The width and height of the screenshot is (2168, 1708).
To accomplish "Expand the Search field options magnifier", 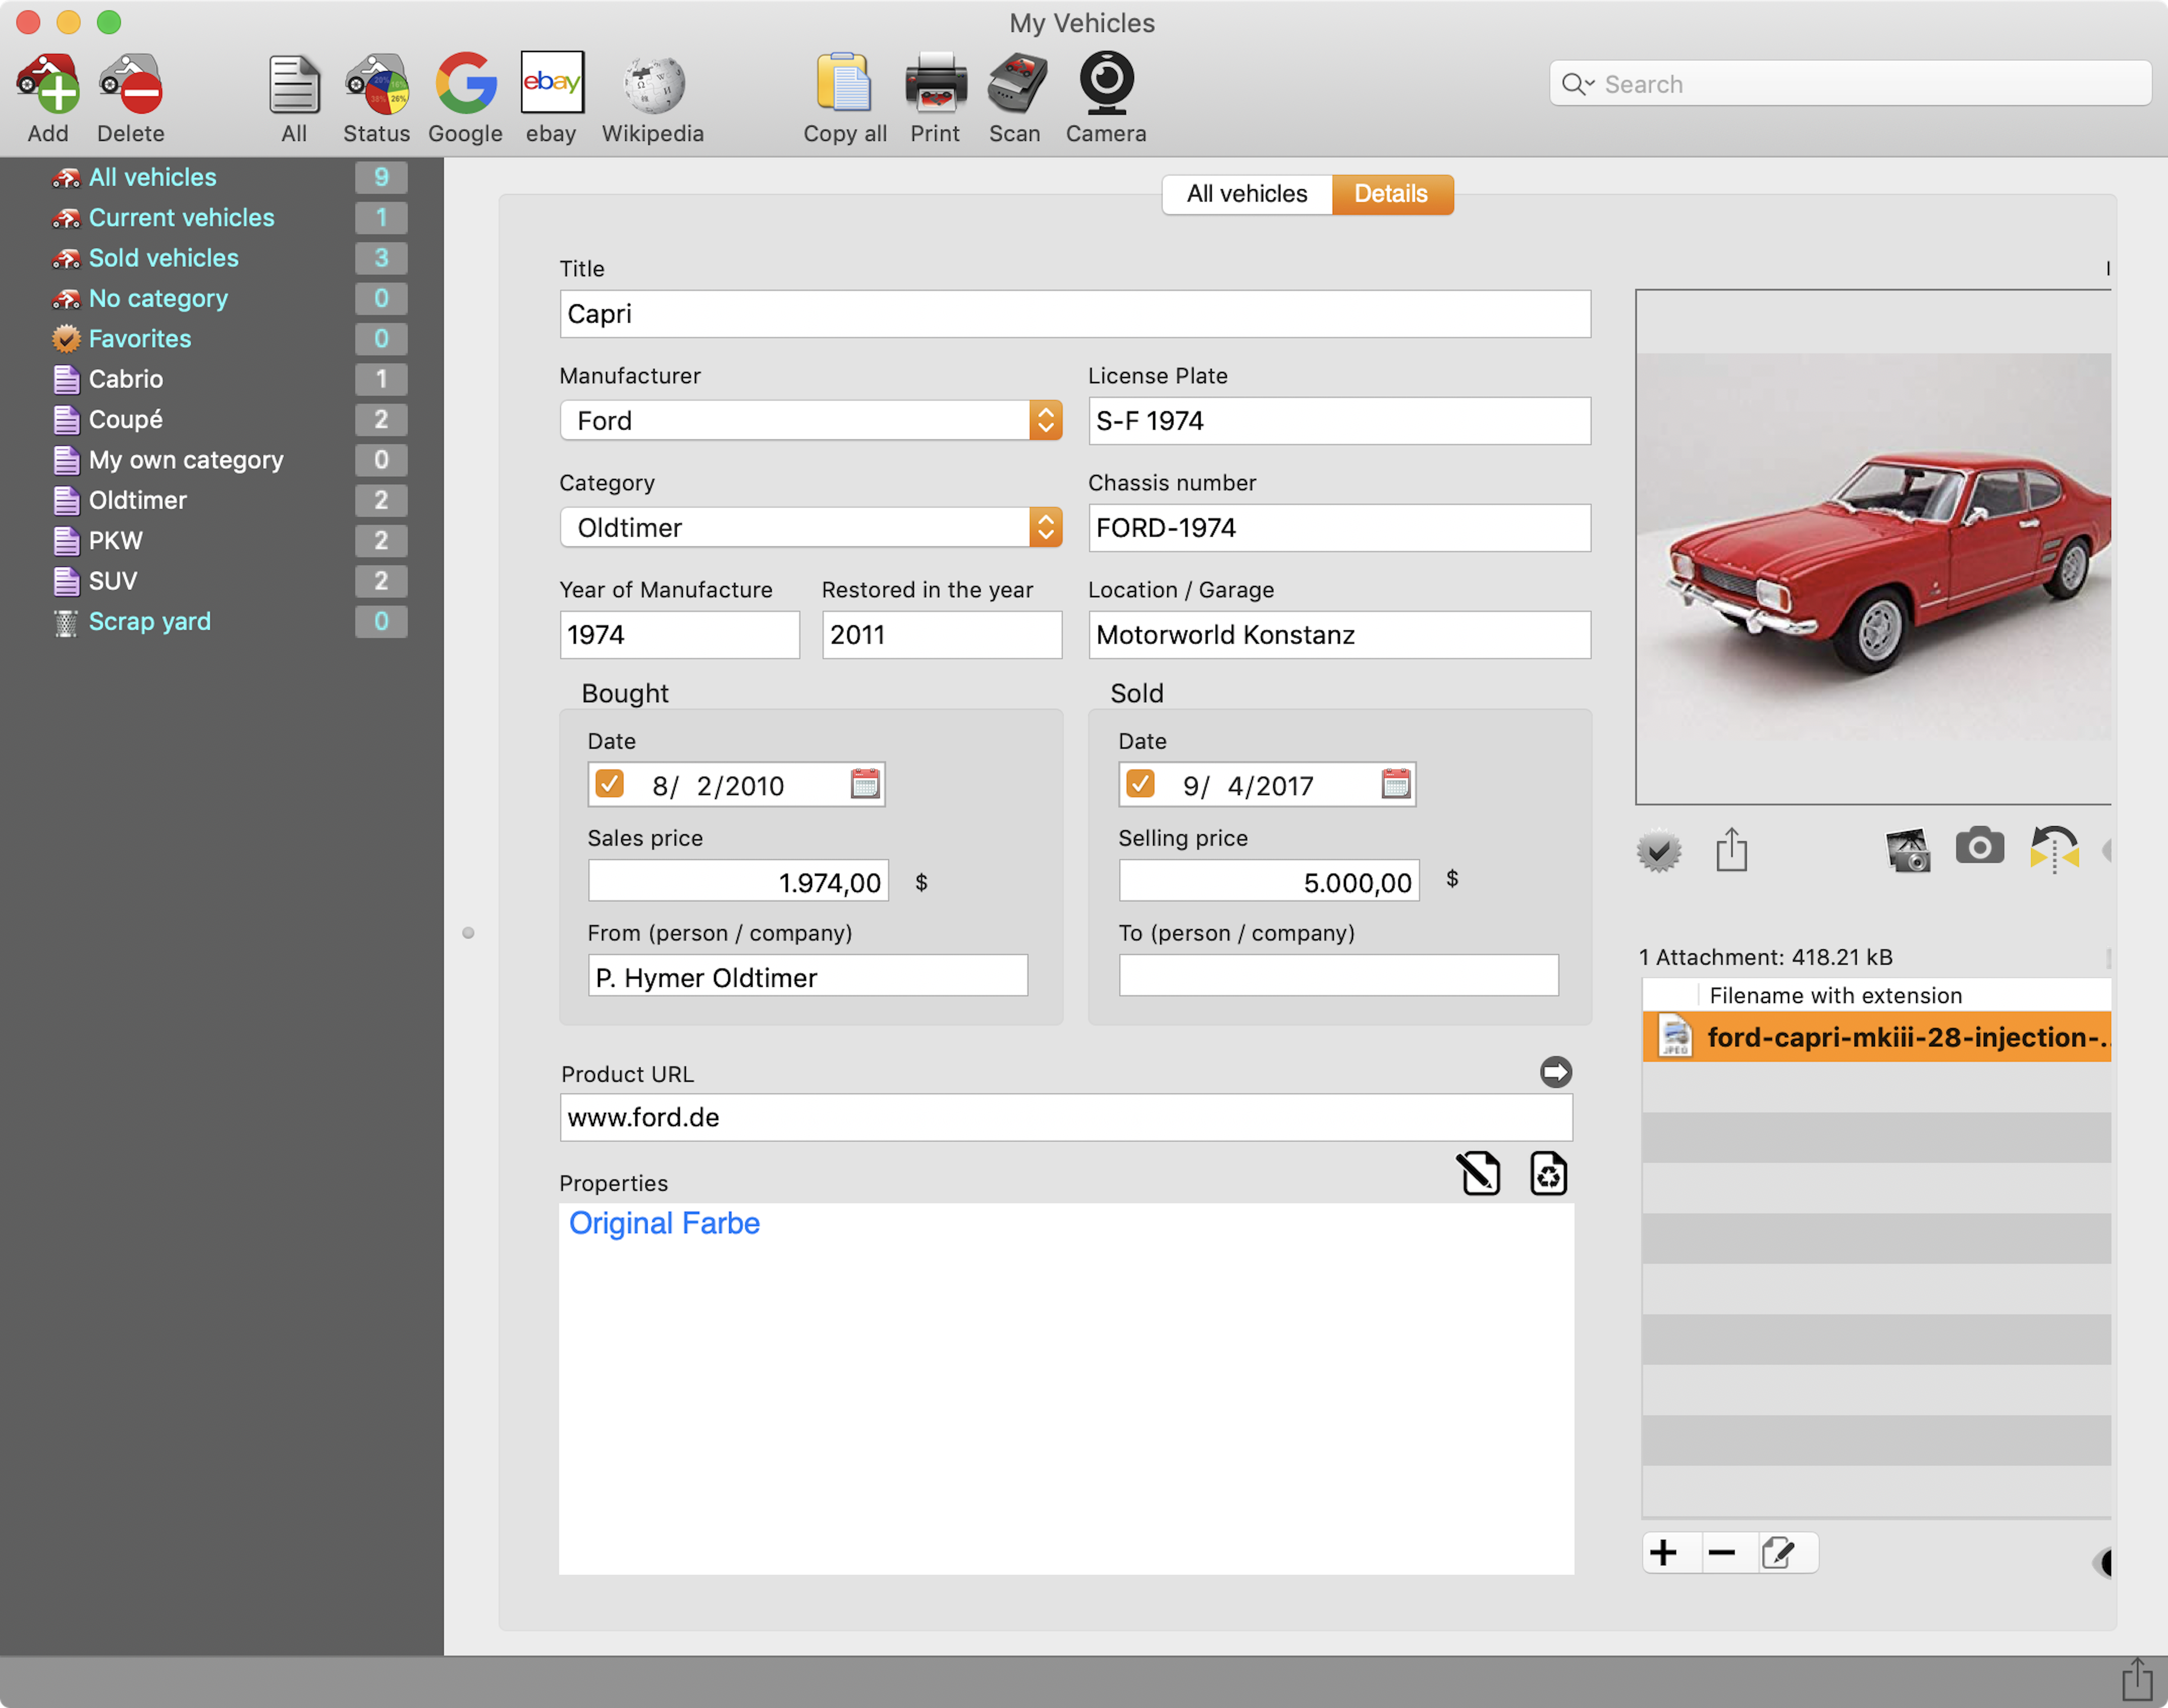I will click(1578, 84).
